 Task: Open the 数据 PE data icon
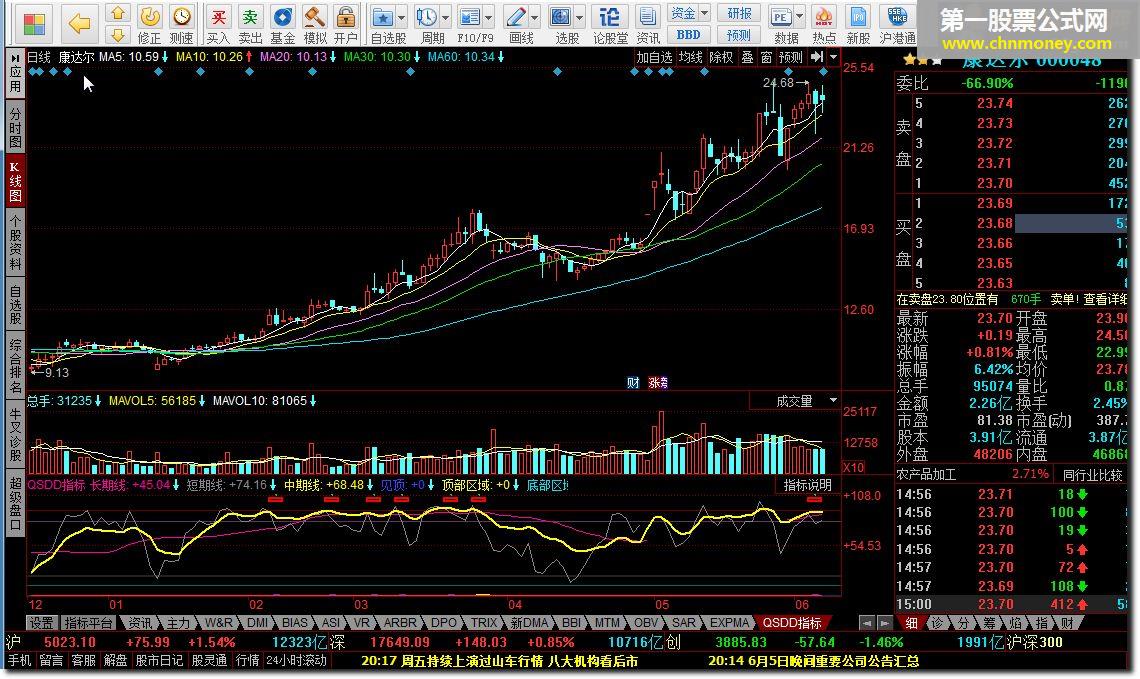(x=782, y=24)
